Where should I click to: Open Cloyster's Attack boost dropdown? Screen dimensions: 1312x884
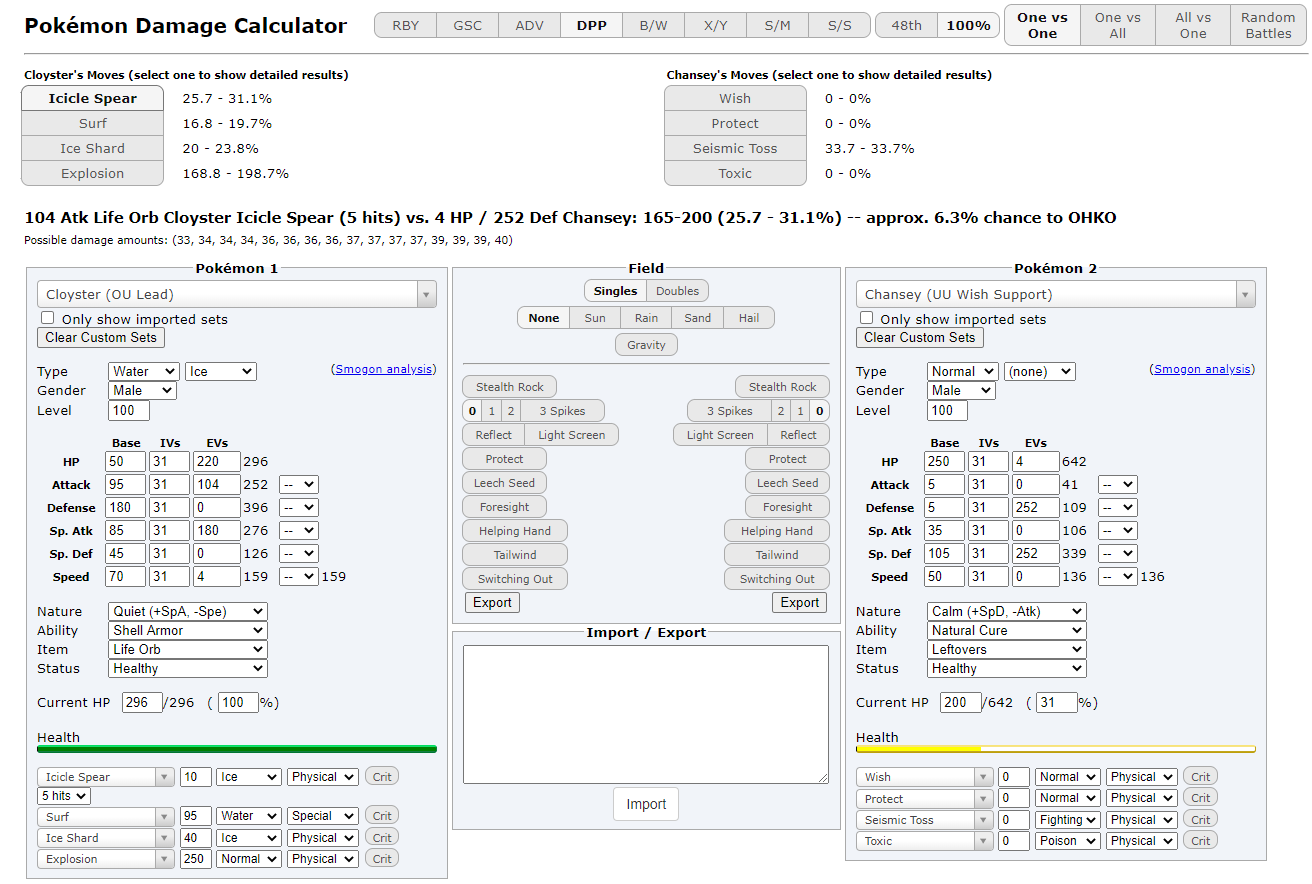[299, 484]
